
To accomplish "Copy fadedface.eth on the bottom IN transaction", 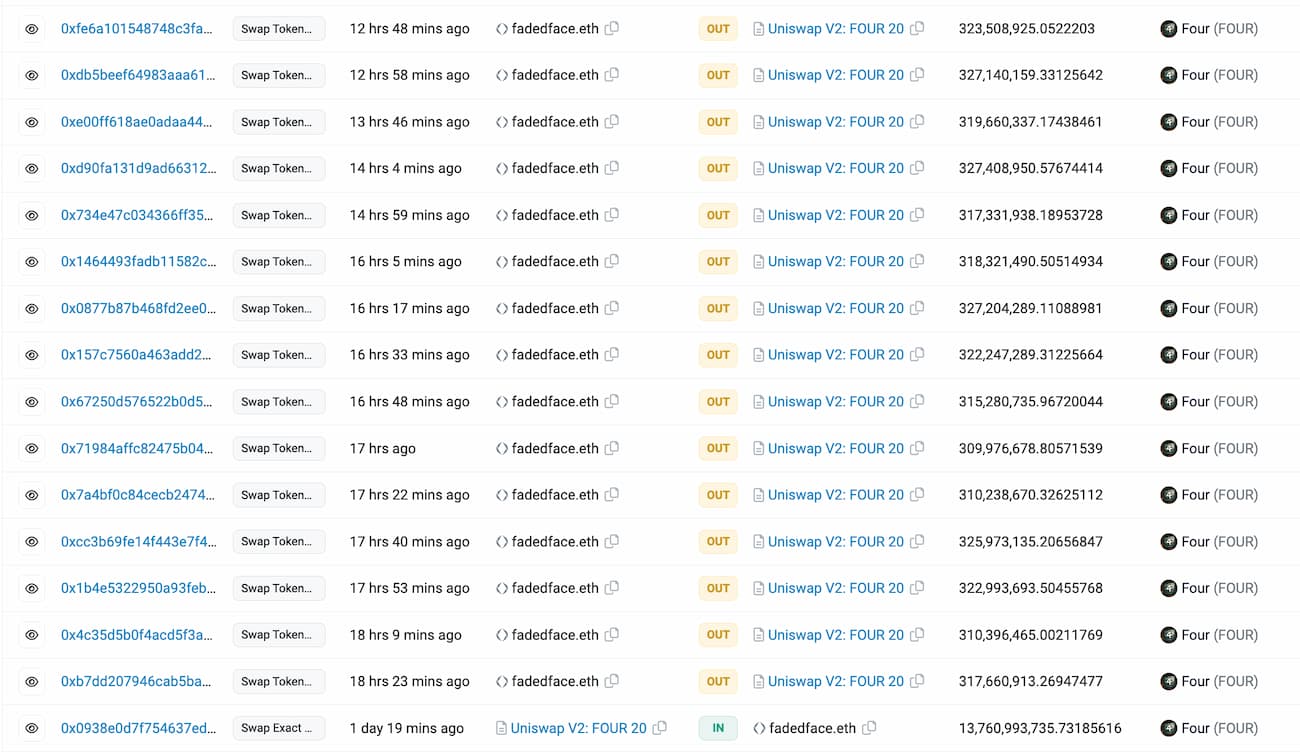I will 870,728.
